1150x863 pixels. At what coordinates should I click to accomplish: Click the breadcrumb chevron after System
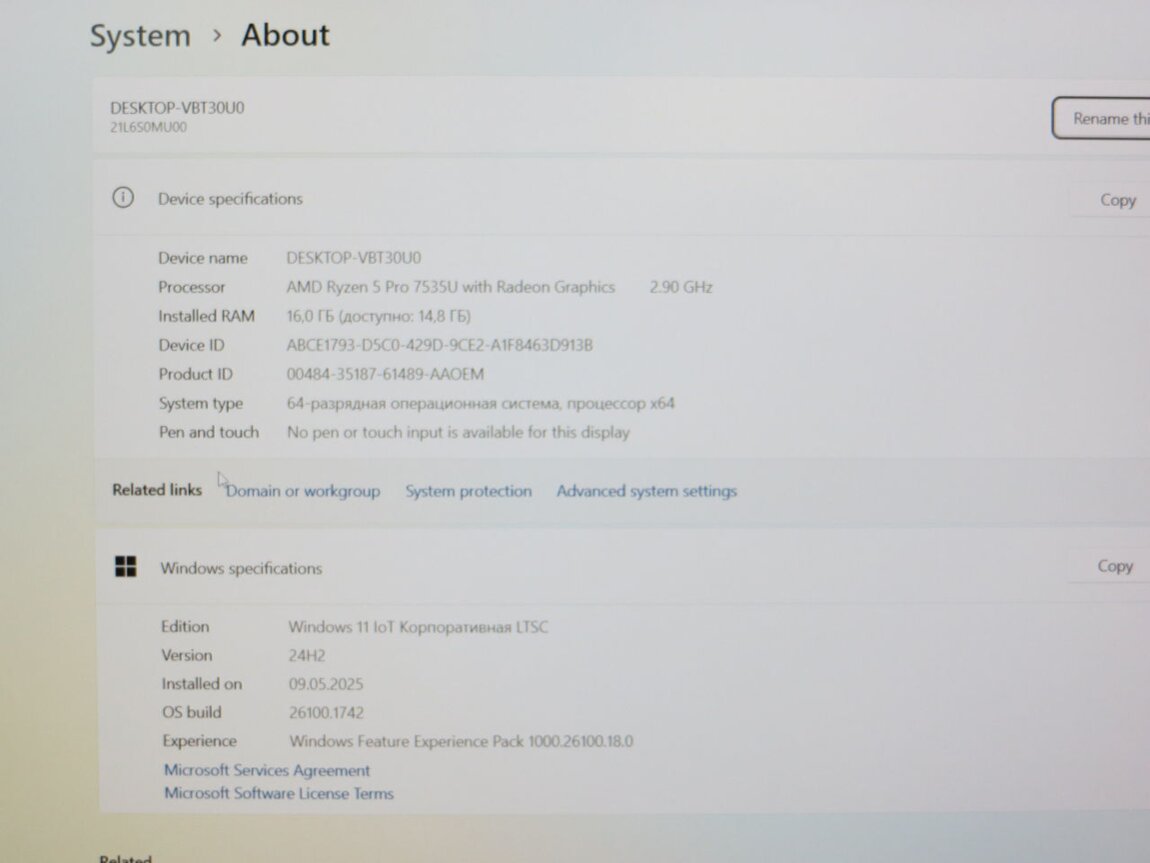coord(216,37)
